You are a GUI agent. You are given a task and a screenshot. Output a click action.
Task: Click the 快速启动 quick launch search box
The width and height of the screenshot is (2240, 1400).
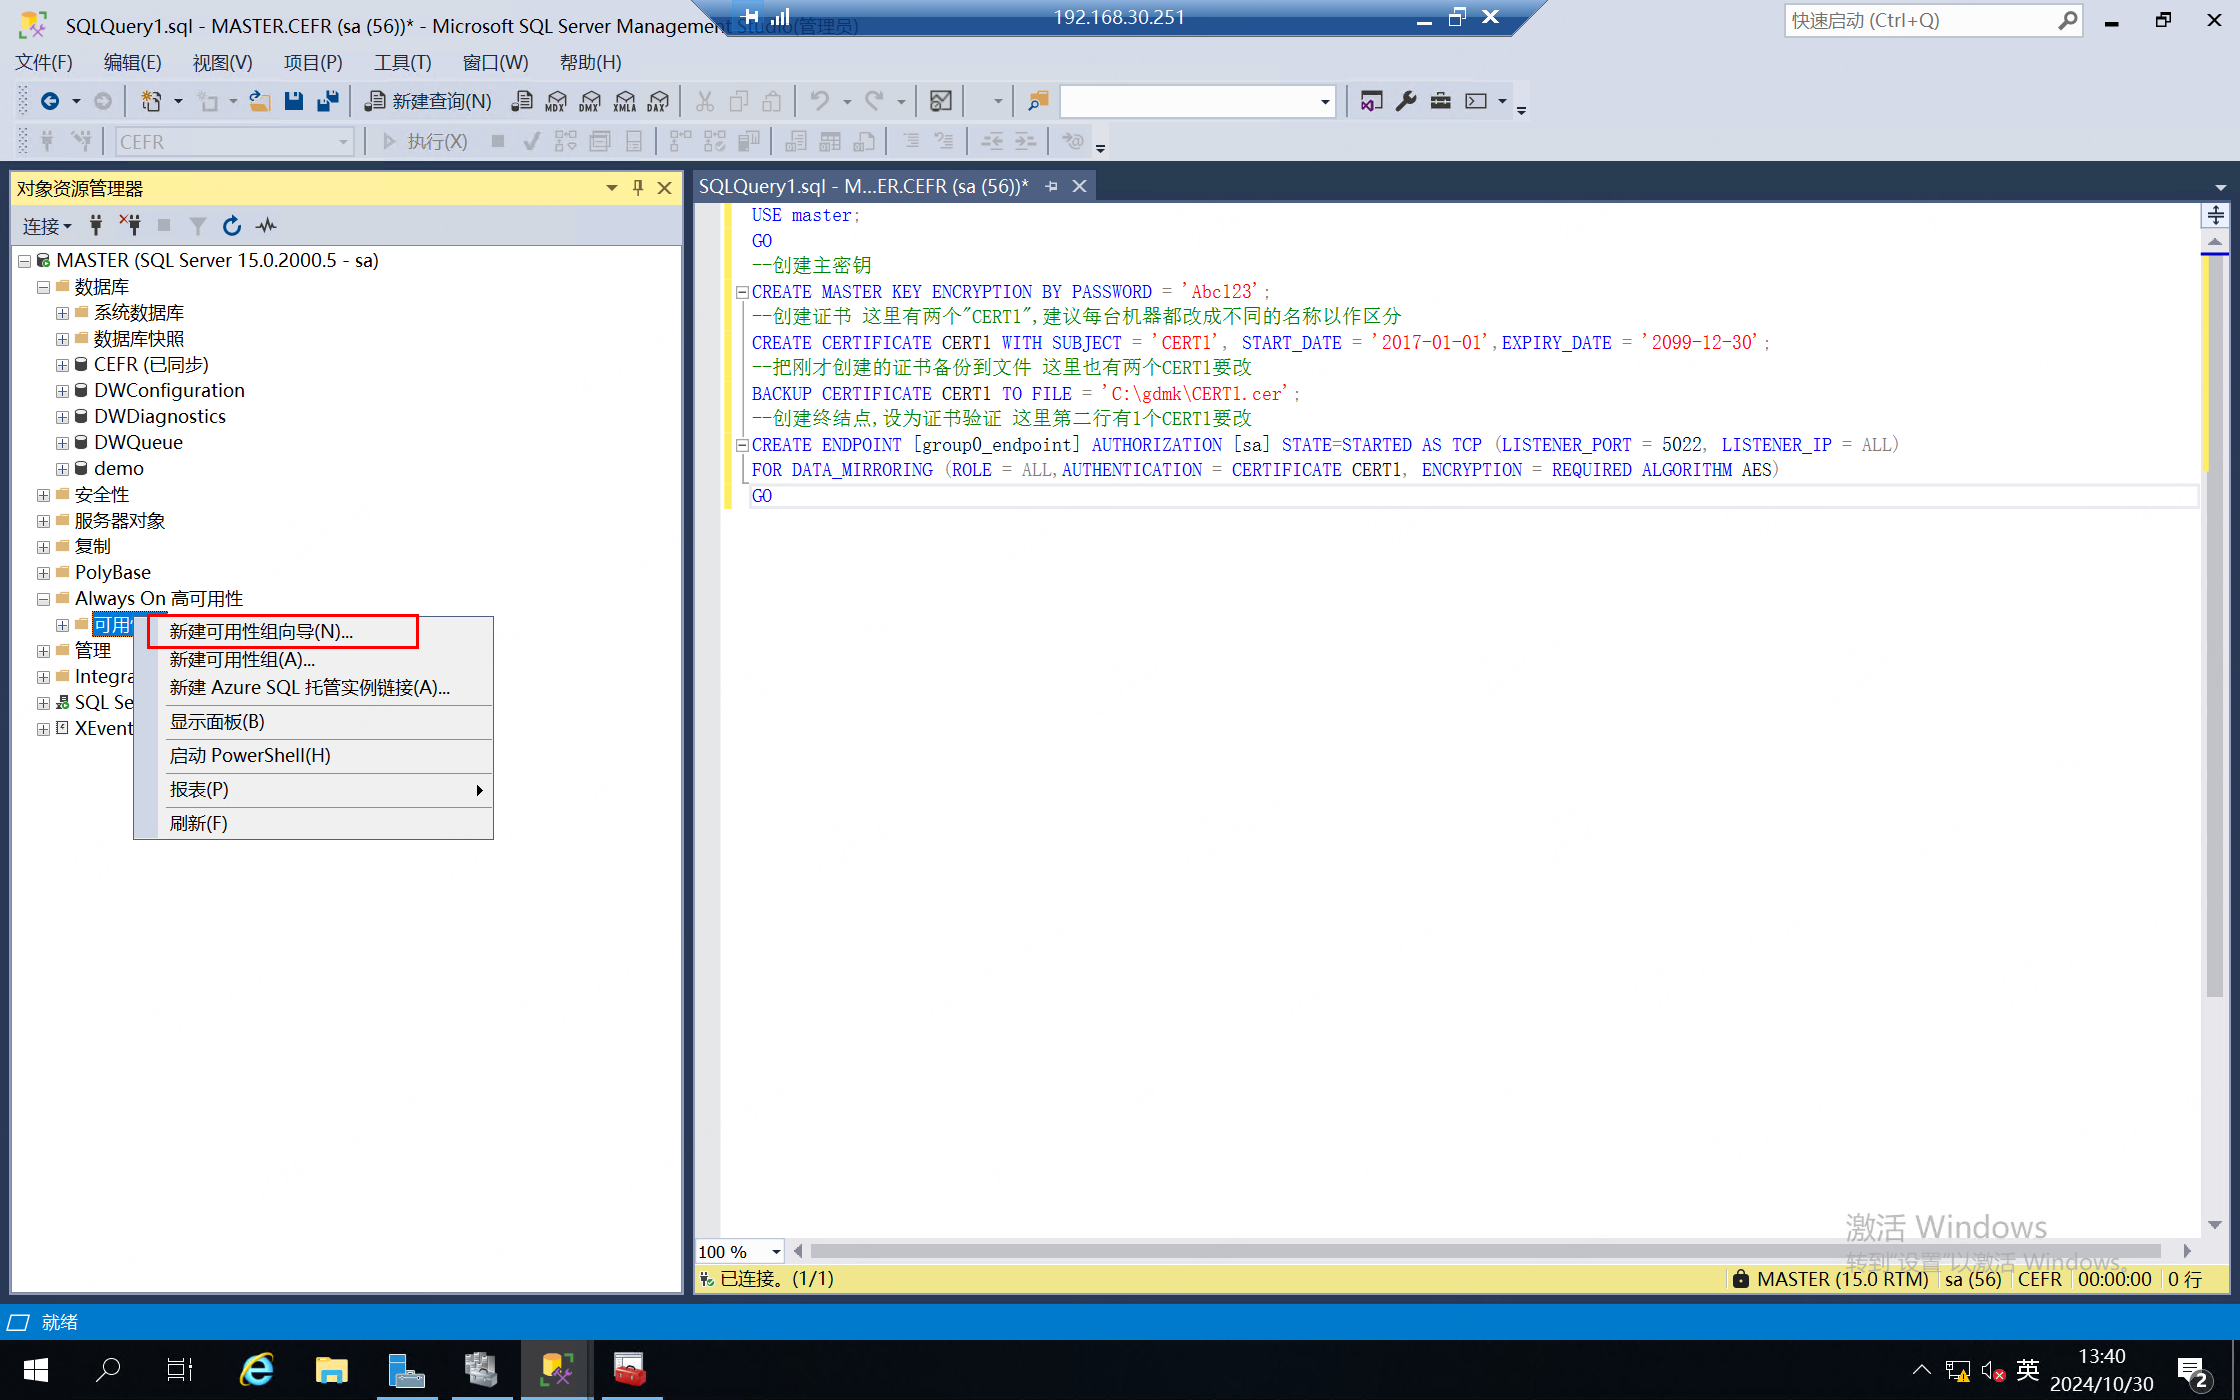coord(1920,21)
